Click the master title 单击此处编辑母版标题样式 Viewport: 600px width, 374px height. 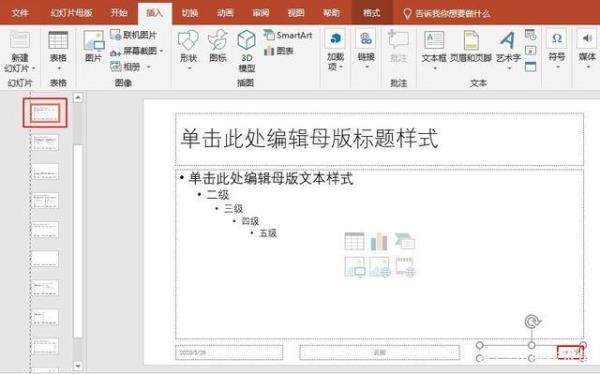click(x=309, y=138)
